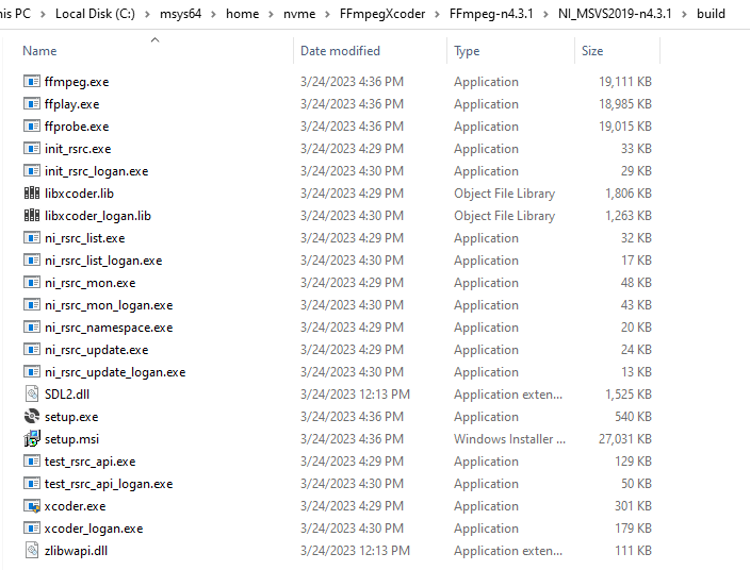Select the SDL2.dll file icon

pyautogui.click(x=32, y=394)
